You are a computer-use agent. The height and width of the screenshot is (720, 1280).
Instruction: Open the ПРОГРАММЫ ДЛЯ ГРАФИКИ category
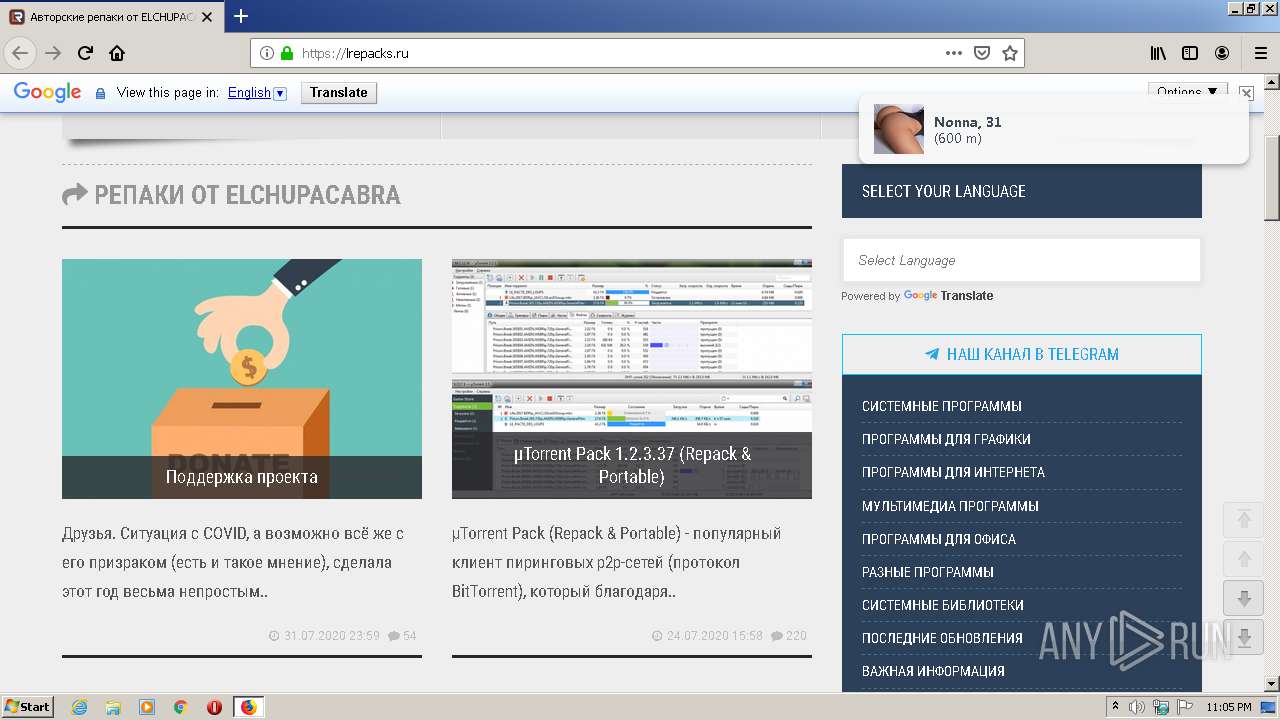click(946, 439)
